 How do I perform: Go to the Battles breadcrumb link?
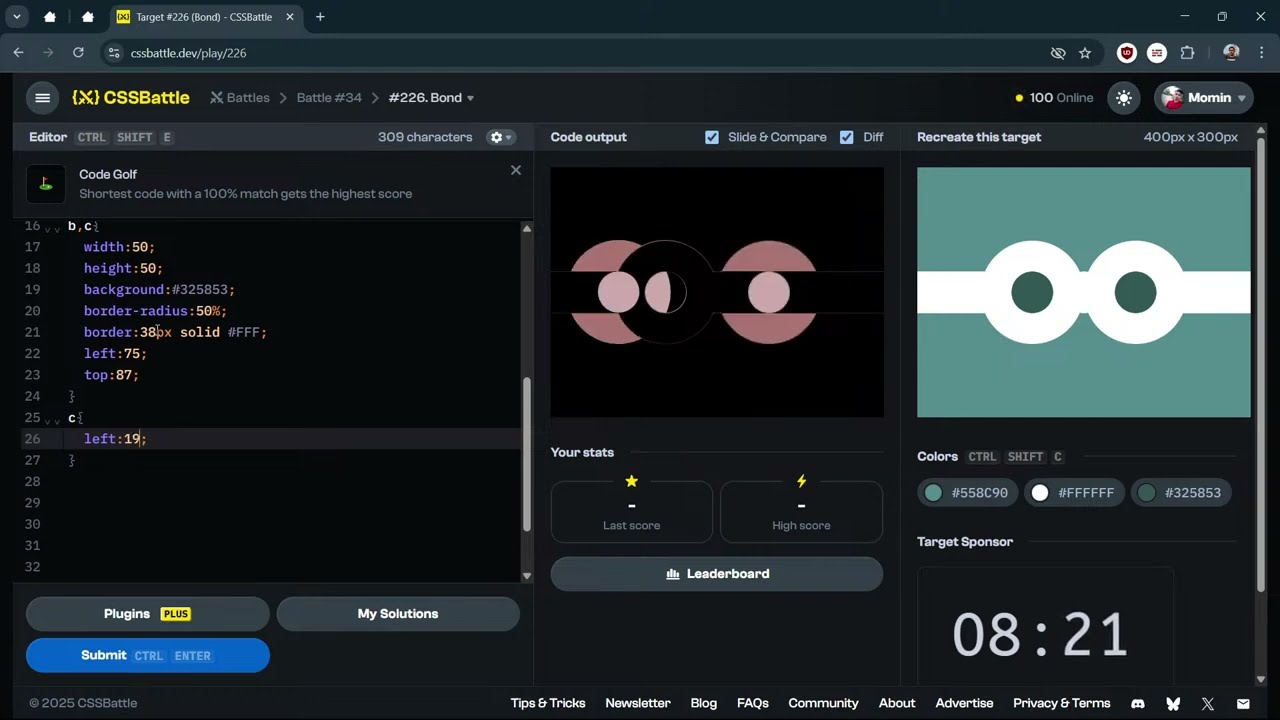240,98
